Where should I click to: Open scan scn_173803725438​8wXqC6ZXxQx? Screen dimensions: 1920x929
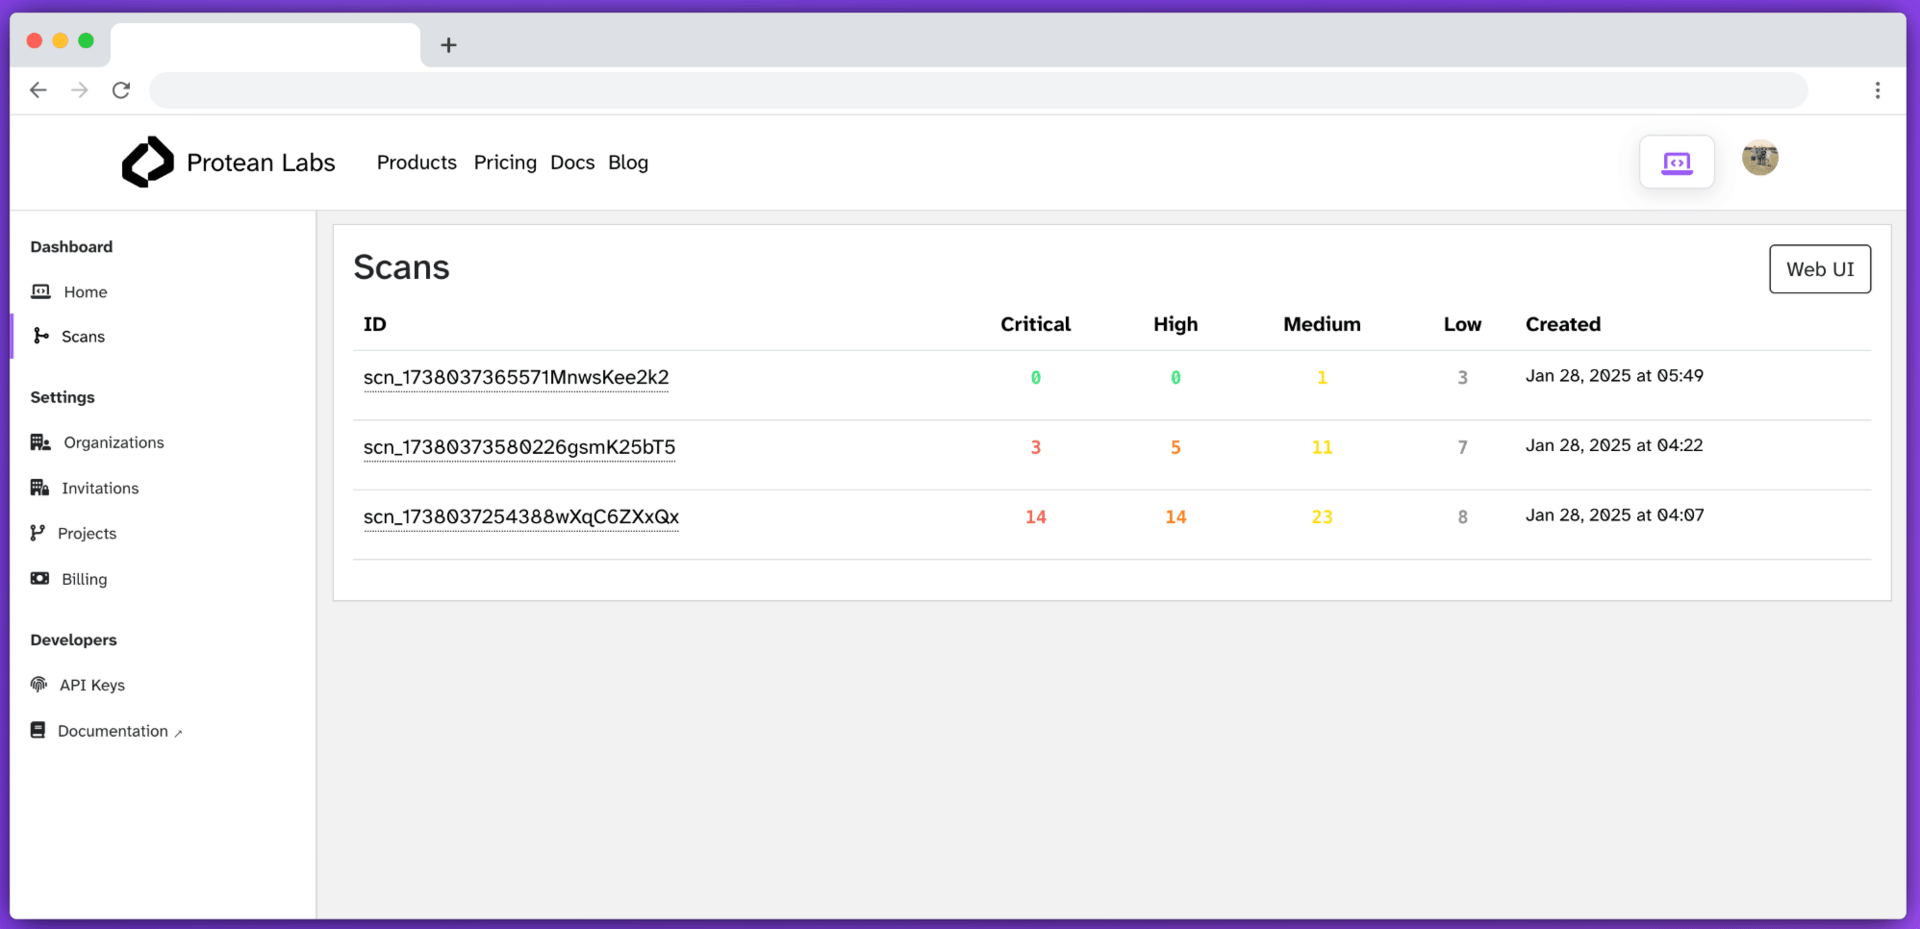coord(521,517)
